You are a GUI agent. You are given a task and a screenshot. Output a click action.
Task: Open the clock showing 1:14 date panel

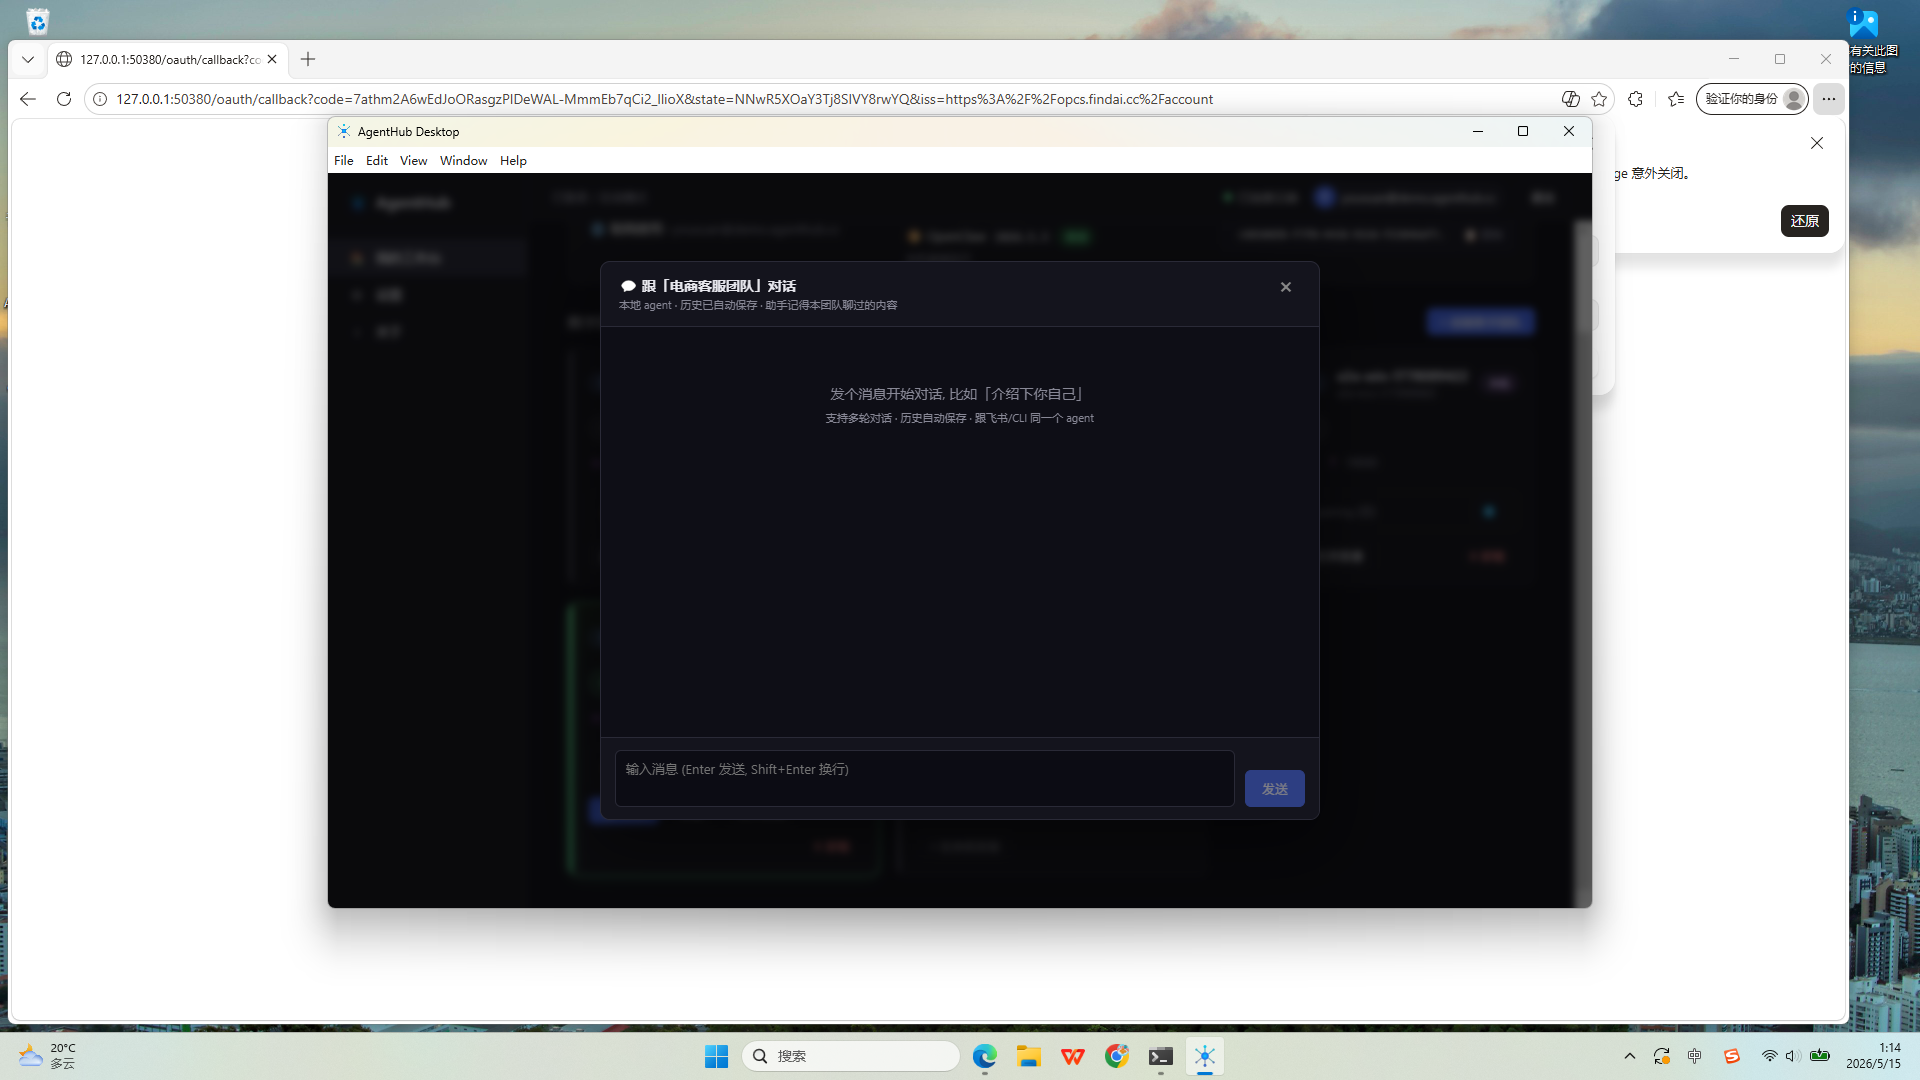1873,1056
